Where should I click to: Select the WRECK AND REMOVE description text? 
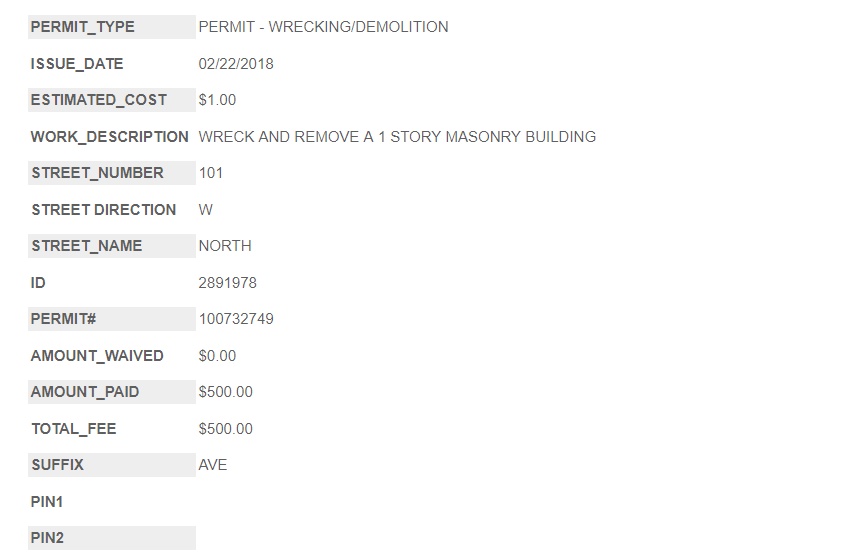click(397, 137)
